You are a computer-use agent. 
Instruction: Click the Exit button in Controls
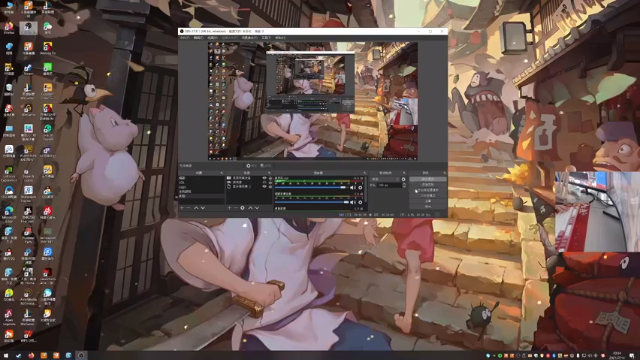[428, 207]
